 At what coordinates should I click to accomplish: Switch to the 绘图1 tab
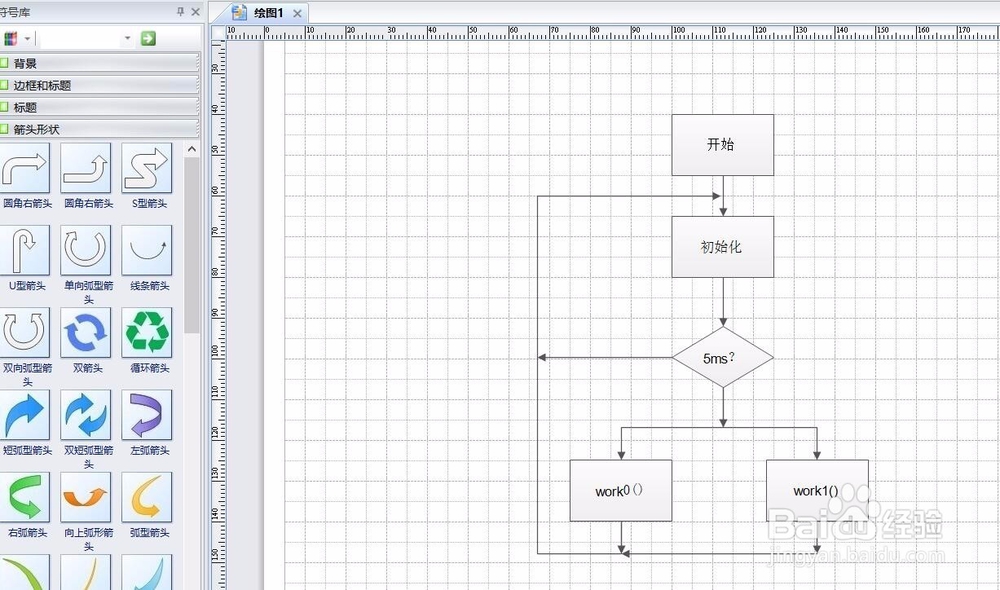[260, 13]
